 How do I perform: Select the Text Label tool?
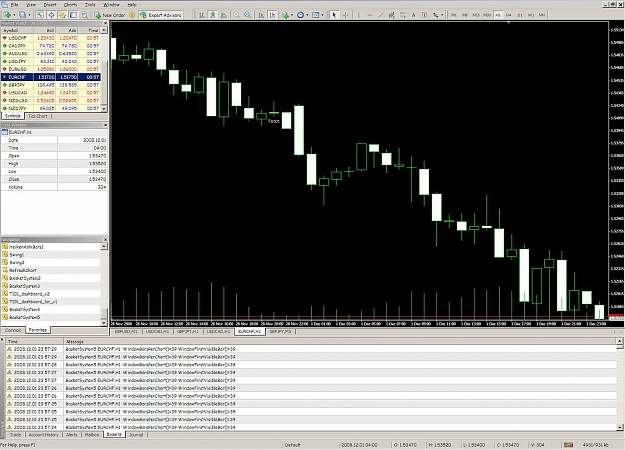(x=424, y=15)
